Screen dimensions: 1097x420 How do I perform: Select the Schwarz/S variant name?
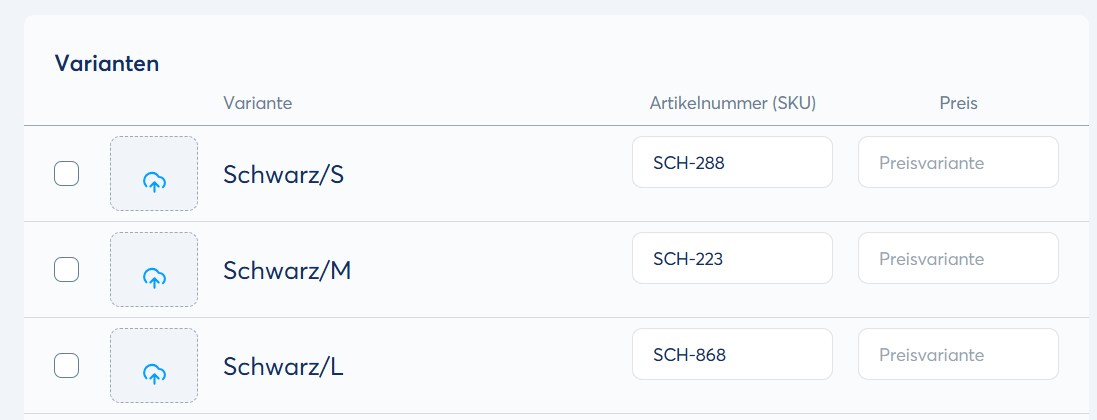(284, 175)
